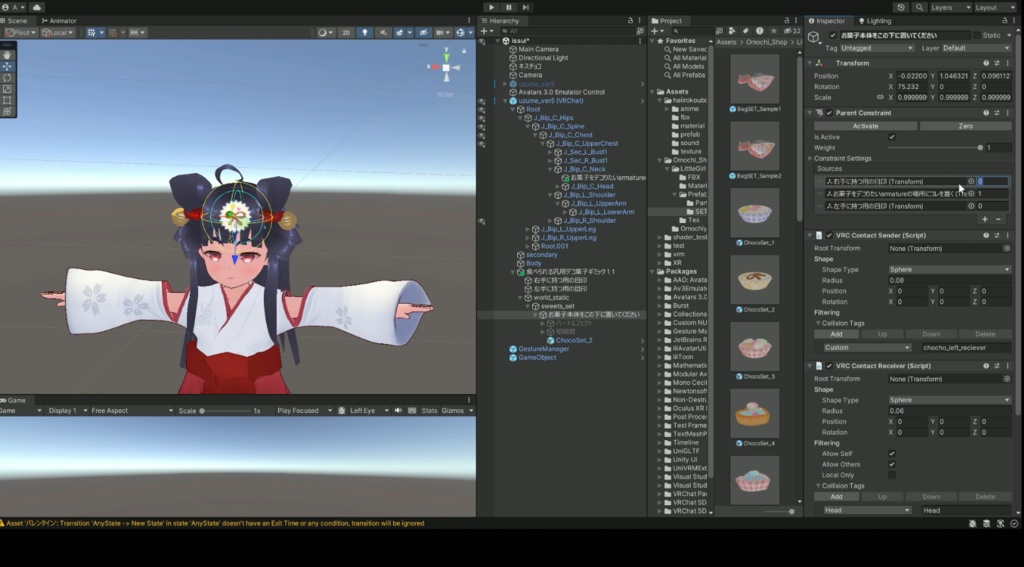Click the Zero button in Parent Constraint

[x=966, y=126]
